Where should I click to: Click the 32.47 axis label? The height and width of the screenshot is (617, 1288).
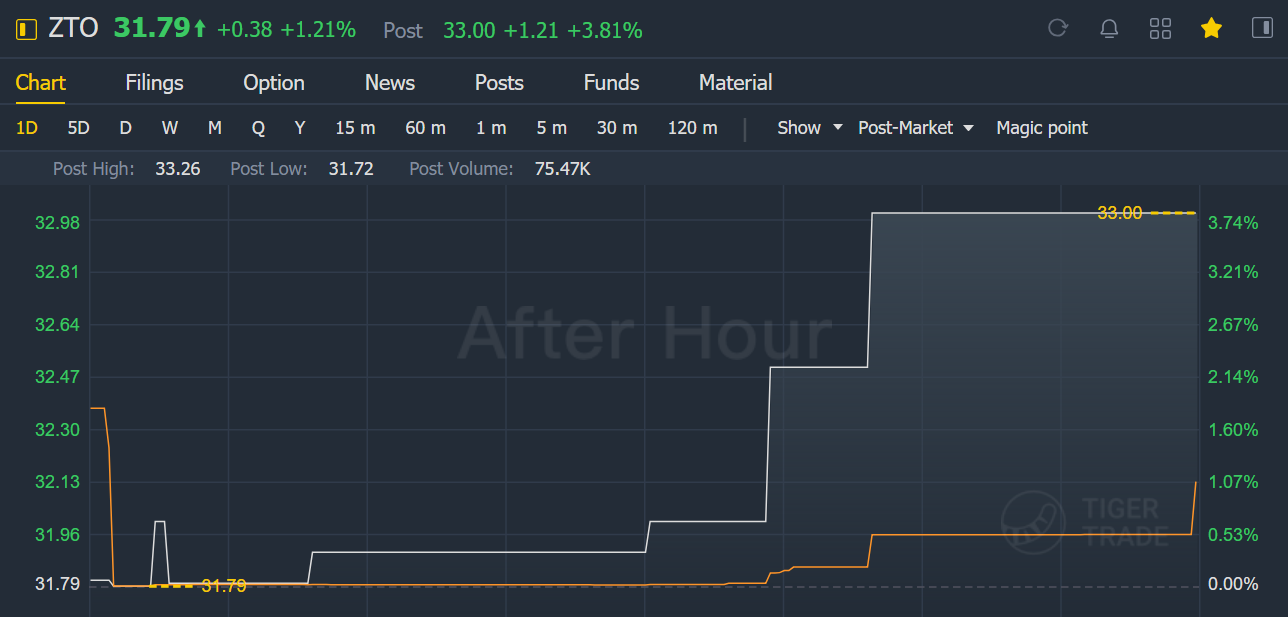[57, 377]
